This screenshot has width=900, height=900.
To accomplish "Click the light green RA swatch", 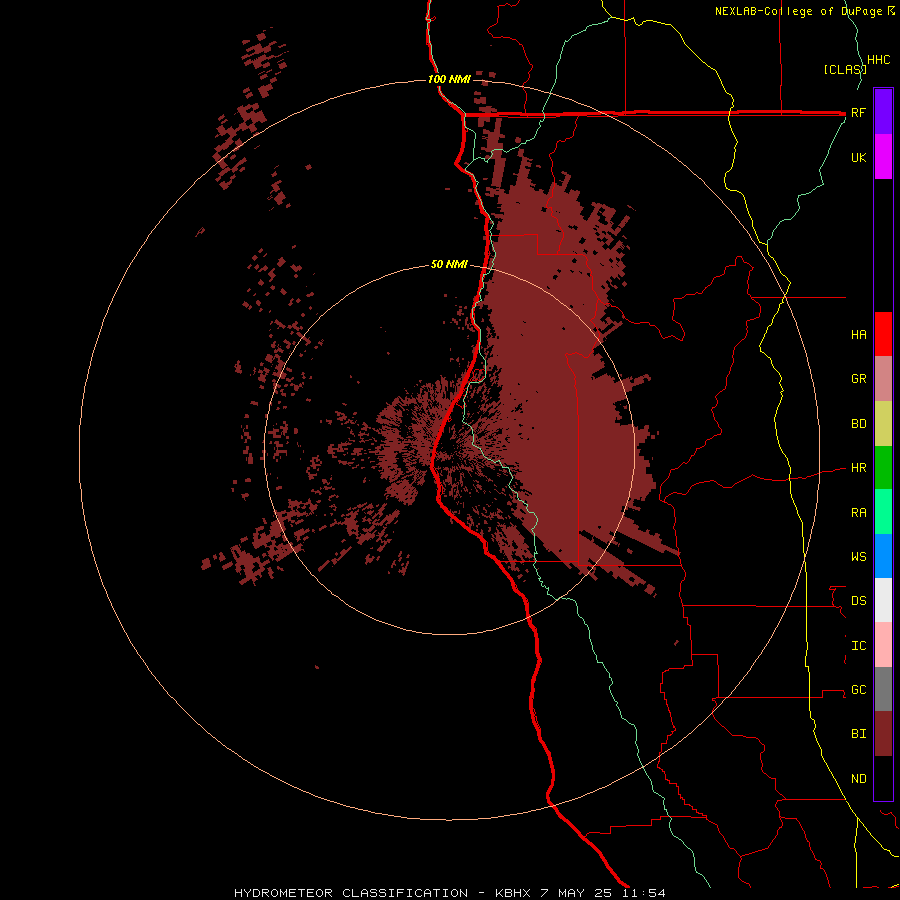I will pos(883,512).
